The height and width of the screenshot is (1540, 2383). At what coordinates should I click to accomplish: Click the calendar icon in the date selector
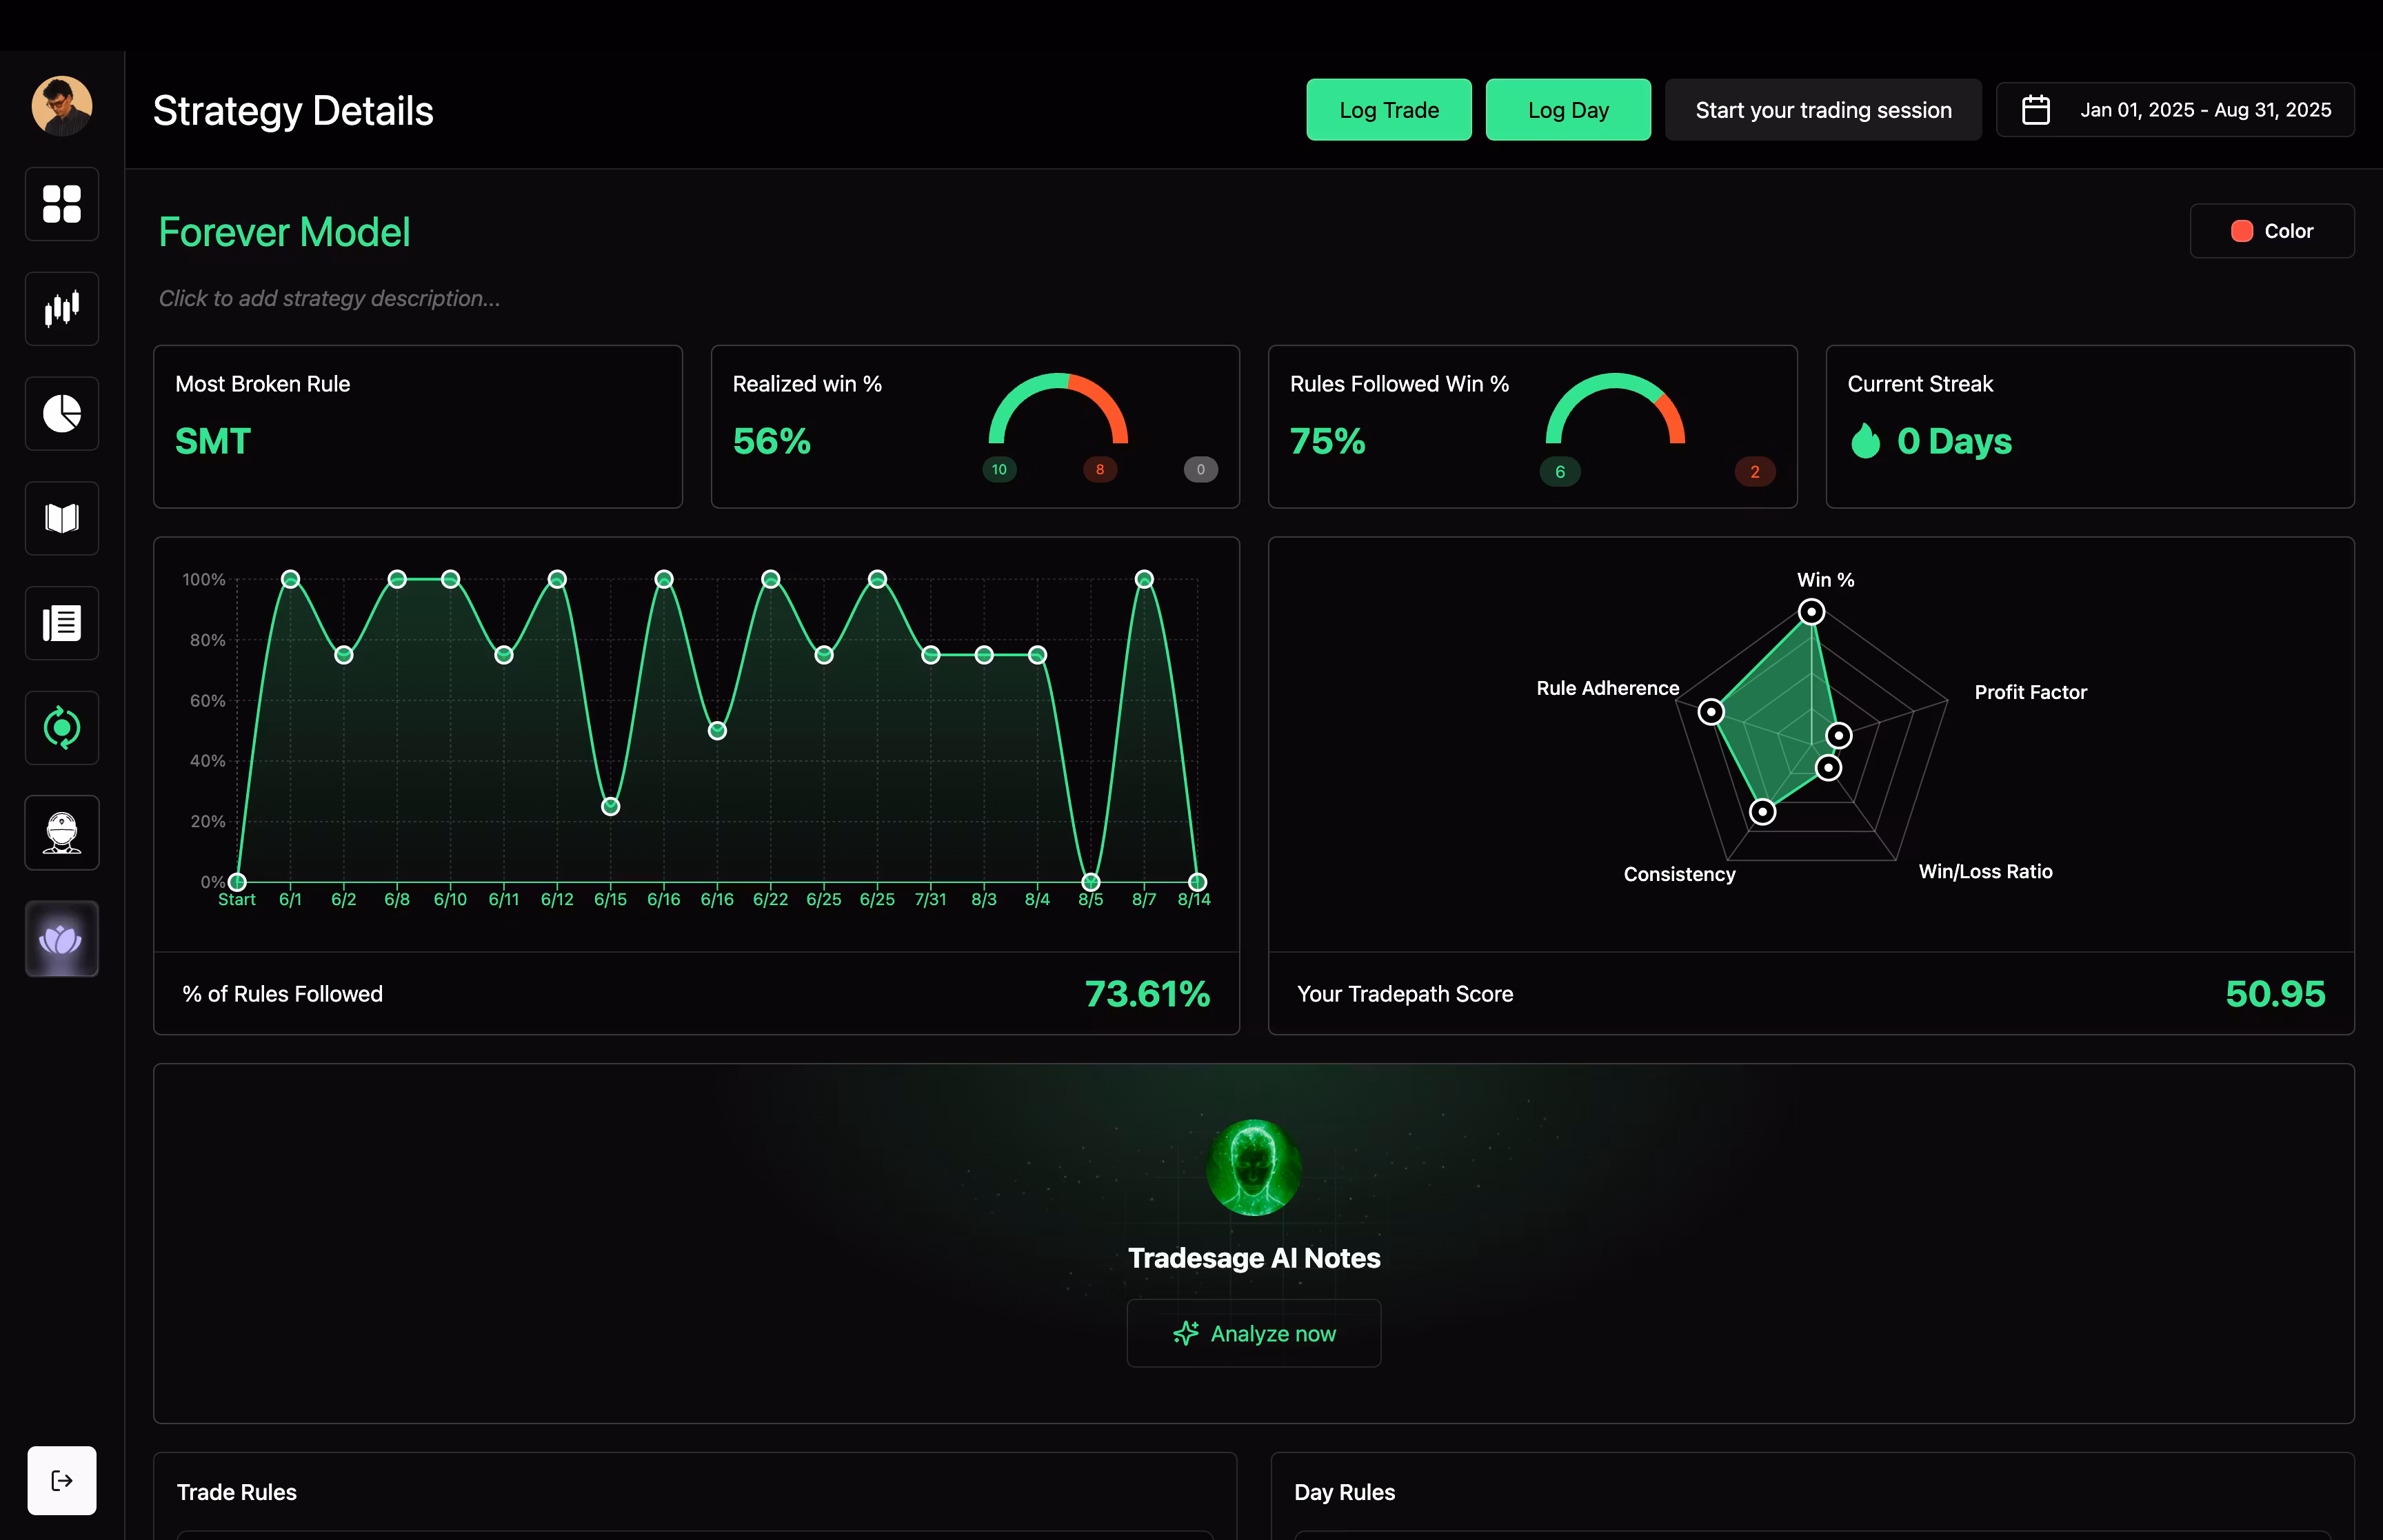click(x=2035, y=110)
